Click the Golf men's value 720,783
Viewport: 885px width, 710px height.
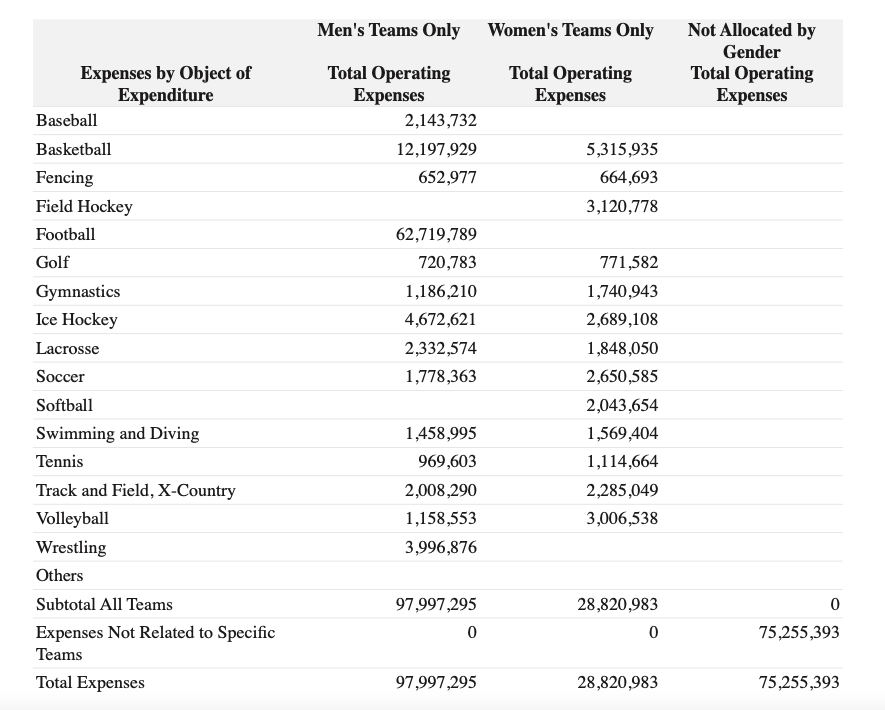447,262
